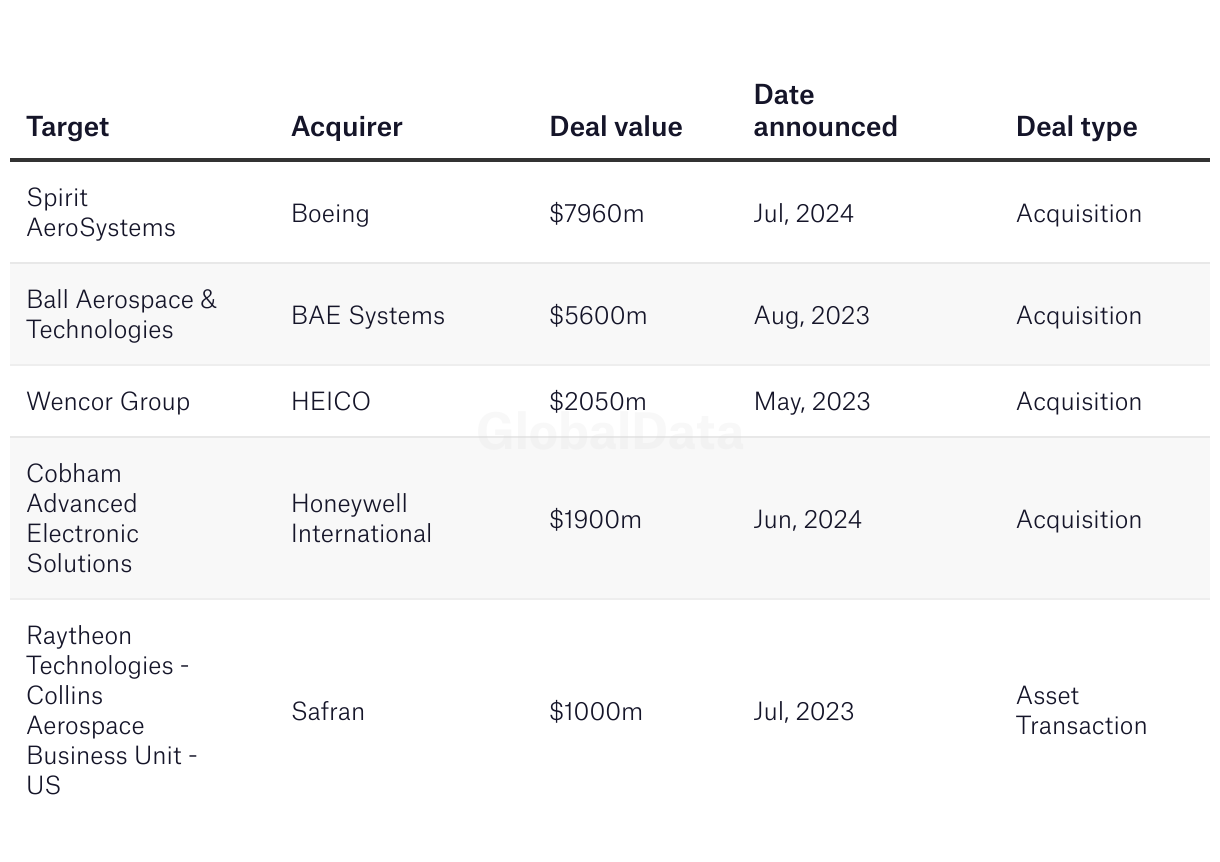Click the Date announced column header
Viewport: 1220px width, 862px height.
825,111
